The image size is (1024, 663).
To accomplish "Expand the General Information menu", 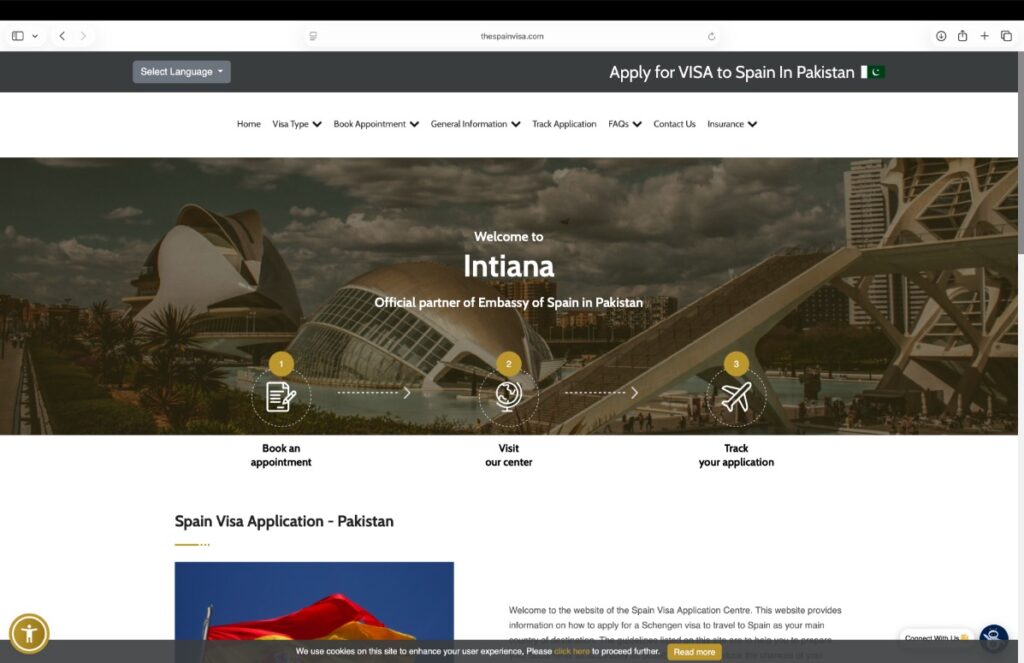I will point(475,124).
